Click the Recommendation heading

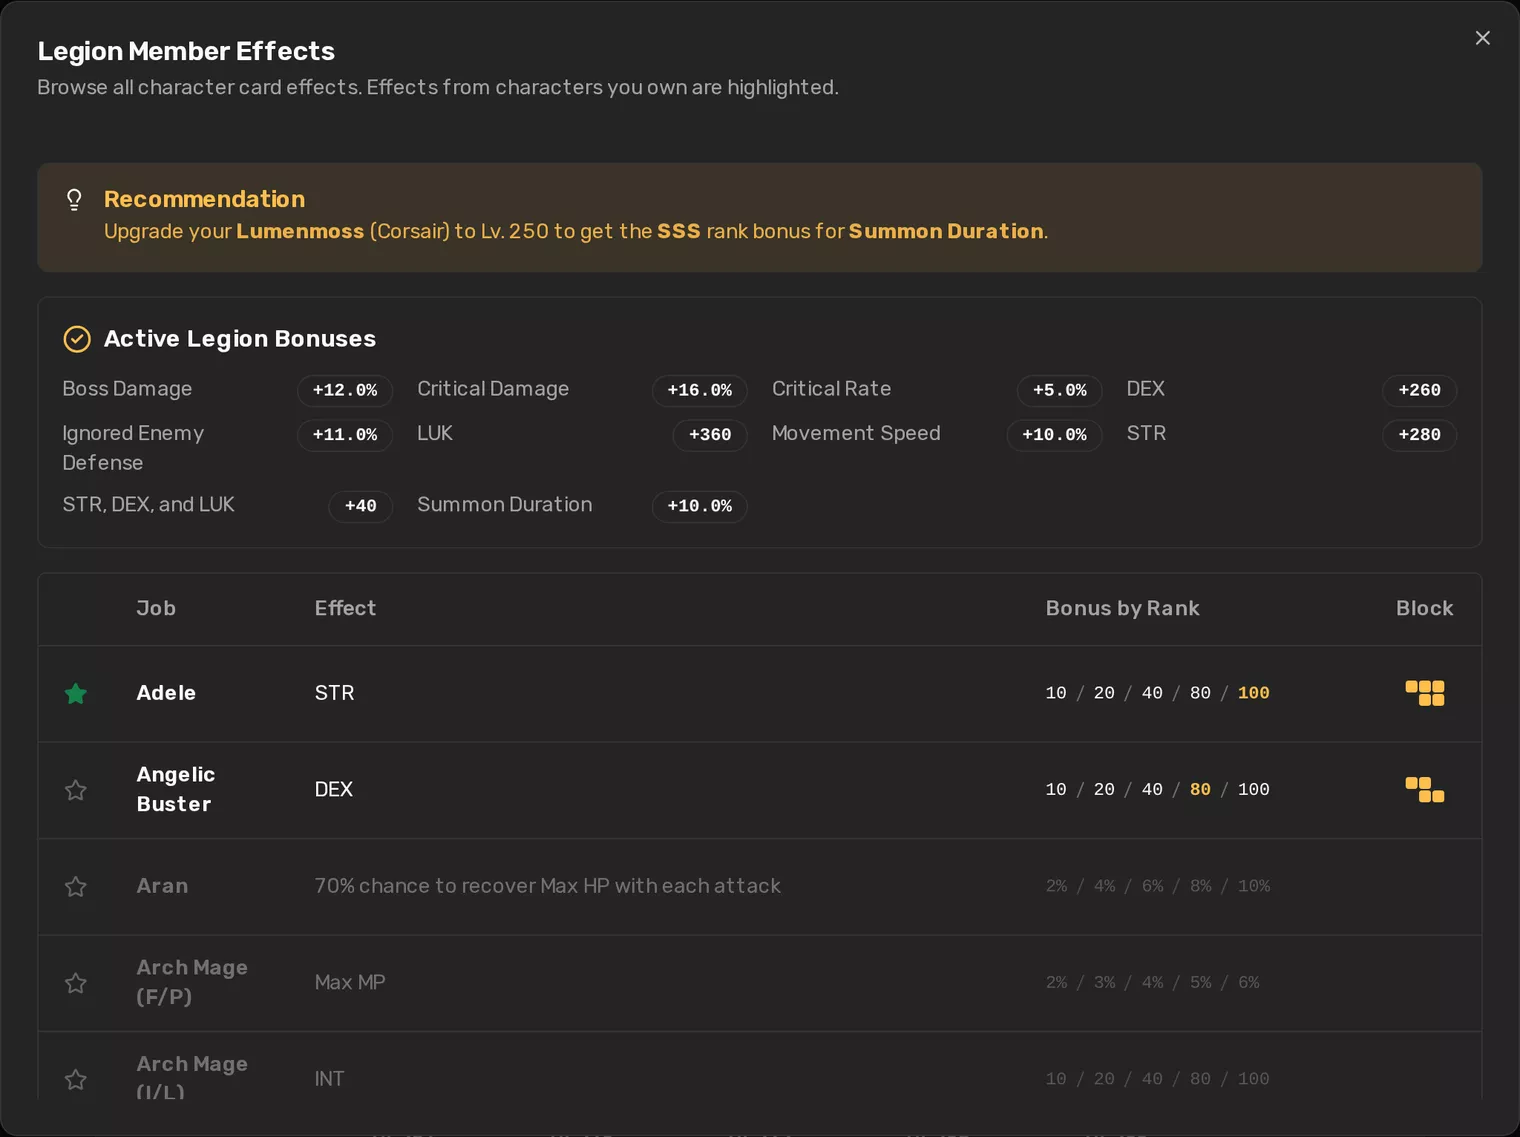tap(204, 199)
